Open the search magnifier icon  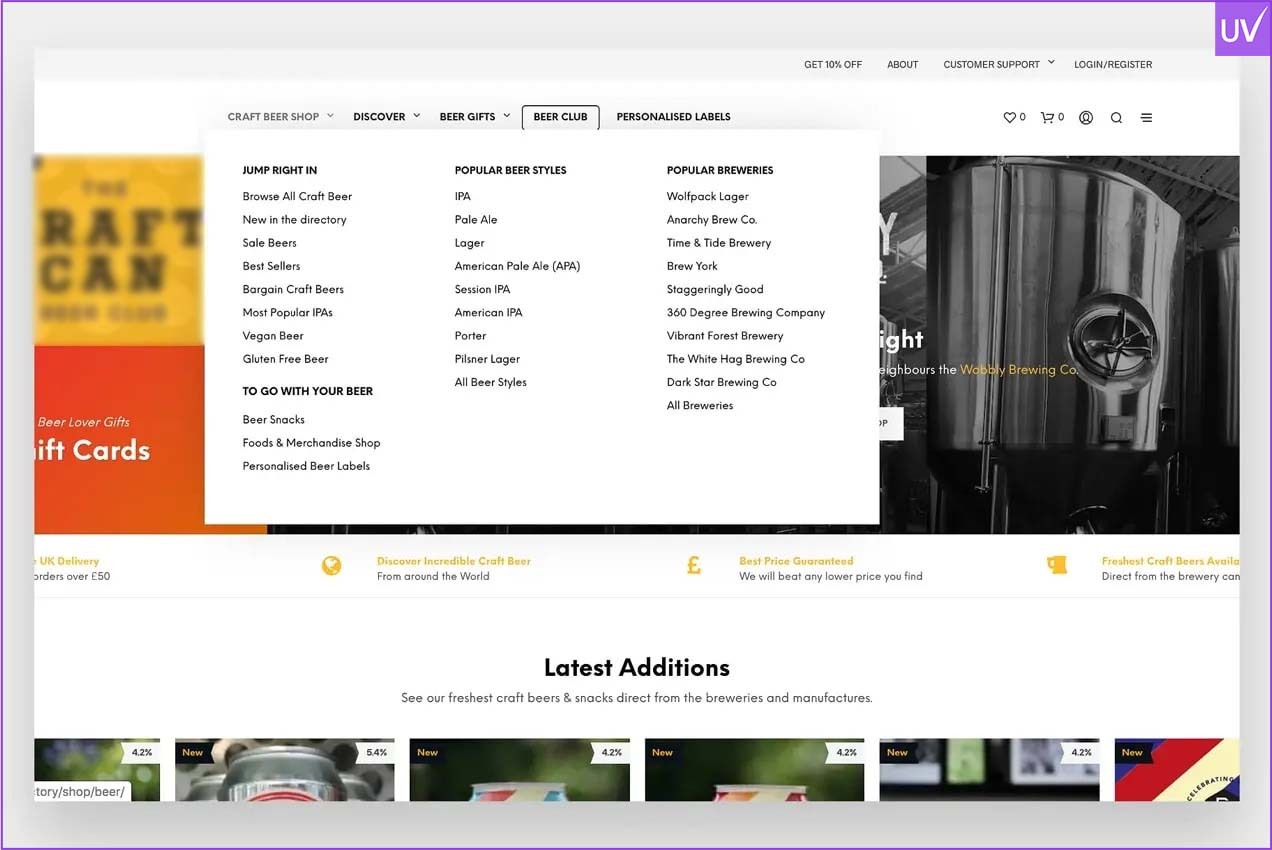pos(1116,117)
